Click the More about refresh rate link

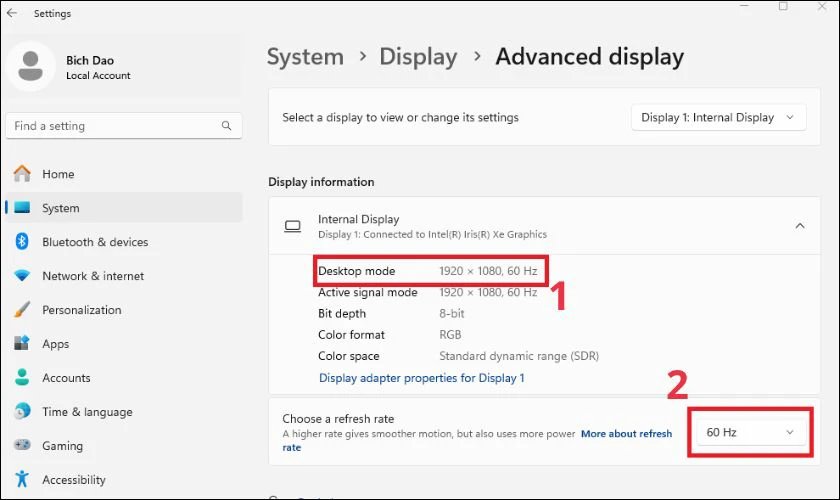(626, 434)
